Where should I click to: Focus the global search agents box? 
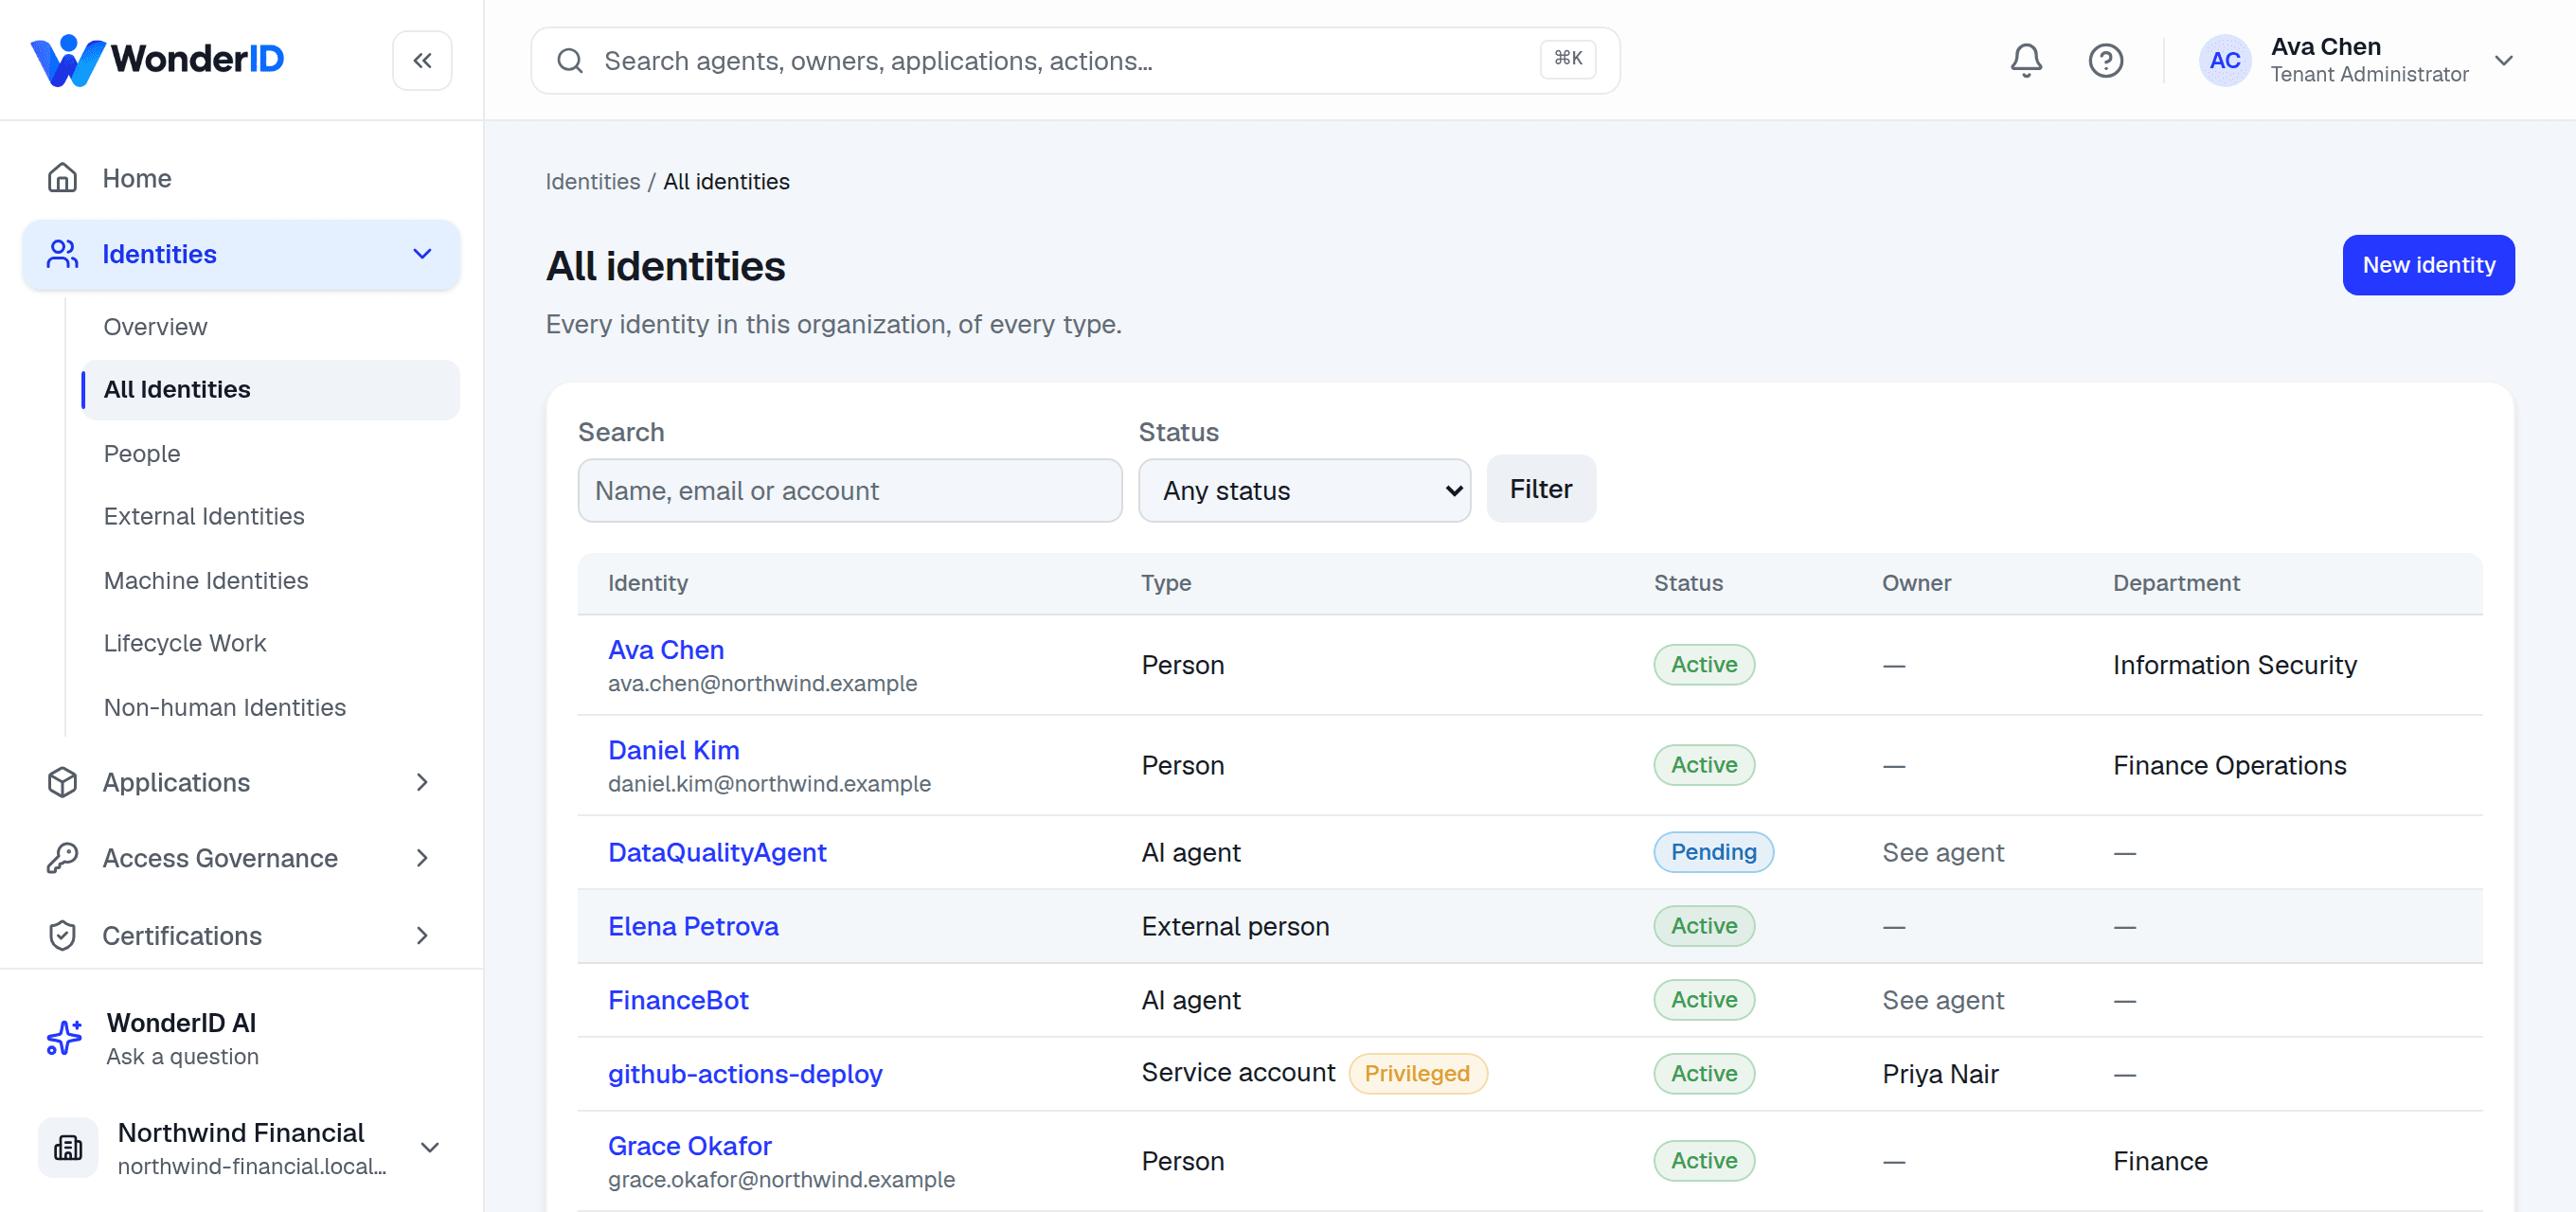[x=1075, y=61]
